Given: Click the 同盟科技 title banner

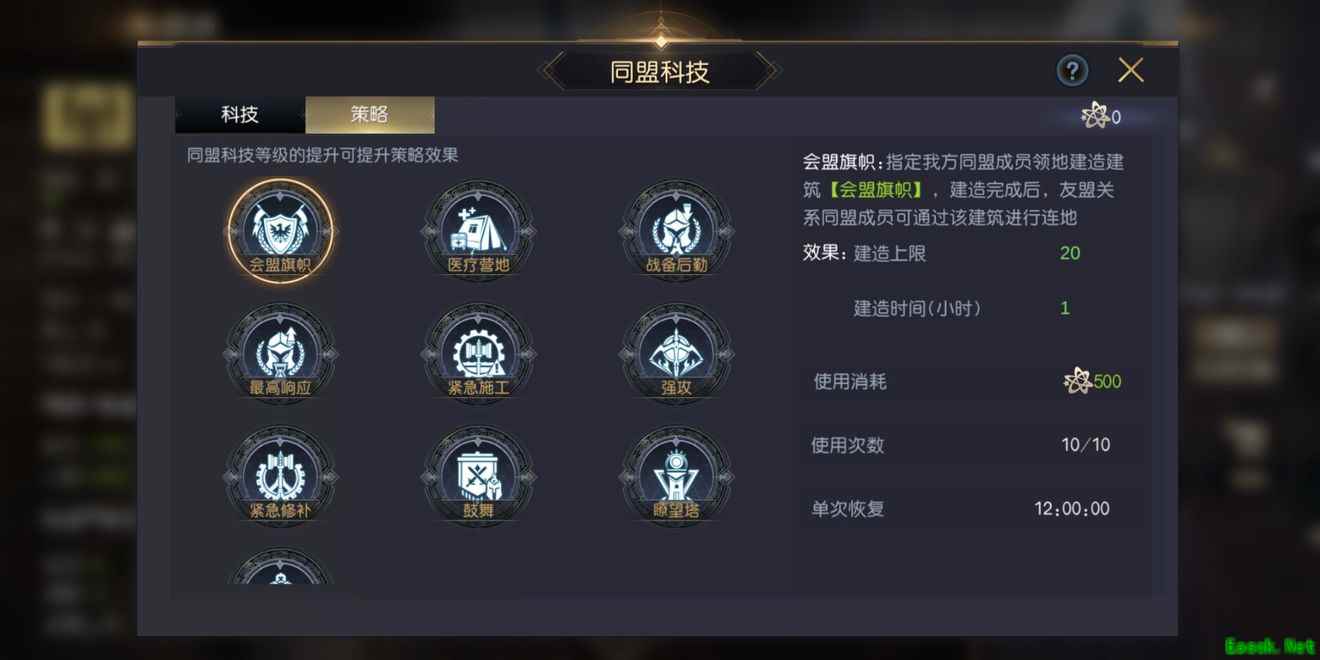Looking at the screenshot, I should tap(660, 71).
